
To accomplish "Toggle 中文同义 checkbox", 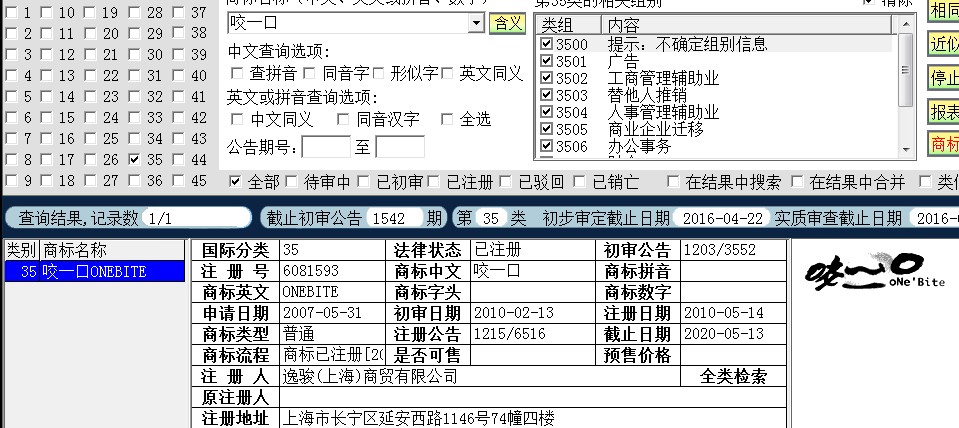I will pyautogui.click(x=237, y=119).
